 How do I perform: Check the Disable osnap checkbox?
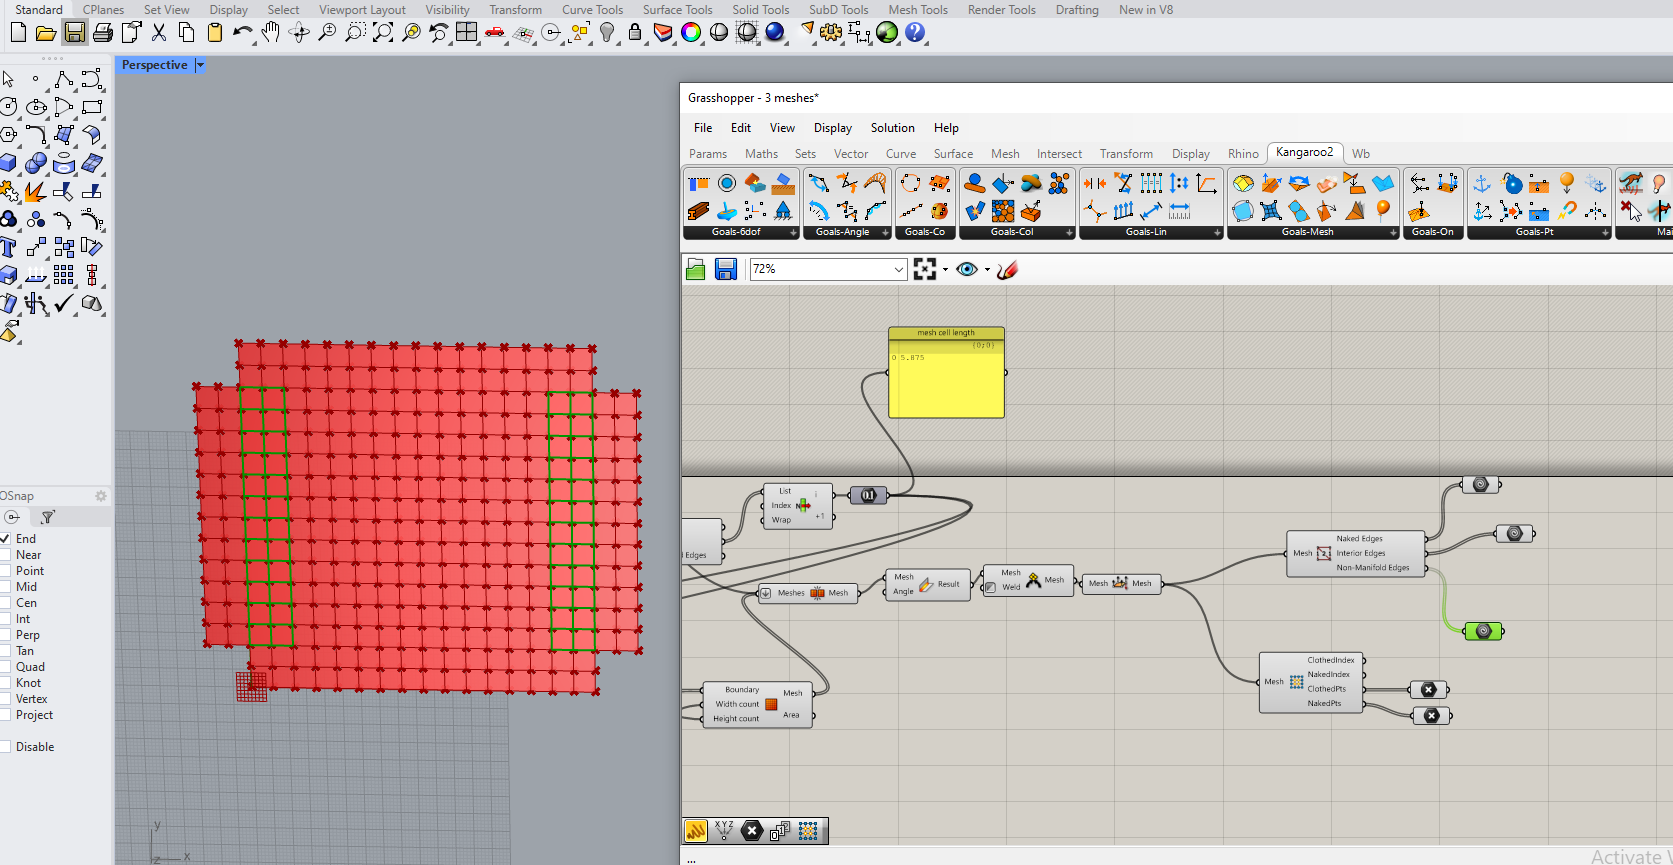click(x=6, y=747)
